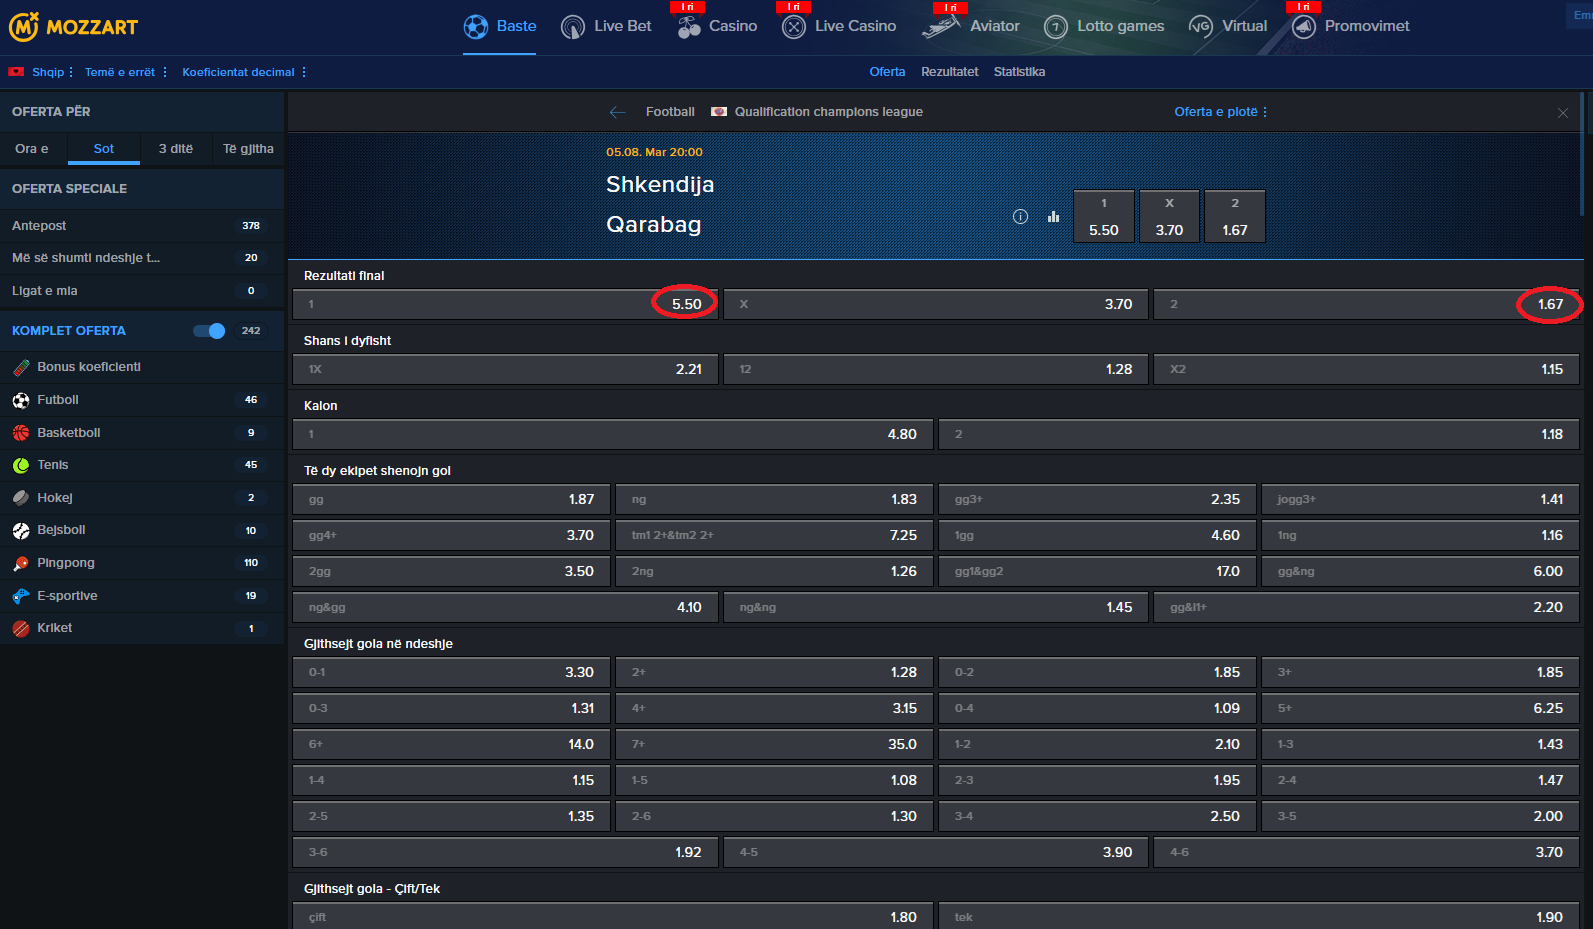Click the Mozzart logo
1593x929 pixels.
(x=74, y=27)
